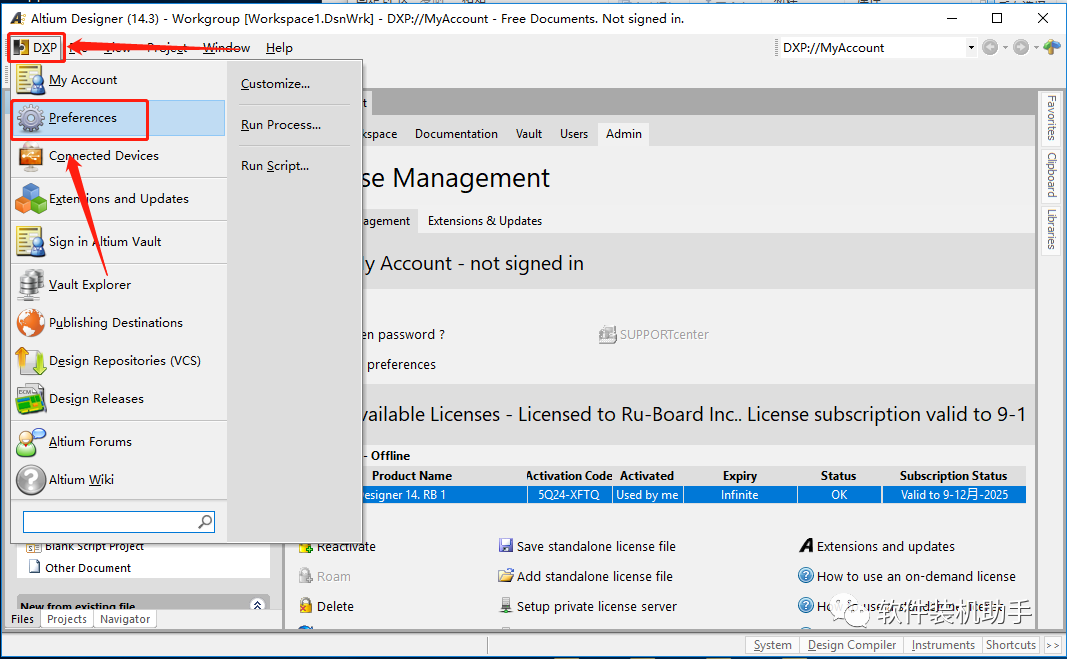The width and height of the screenshot is (1067, 659).
Task: Click the navigate Forward arrow button
Action: (1020, 47)
